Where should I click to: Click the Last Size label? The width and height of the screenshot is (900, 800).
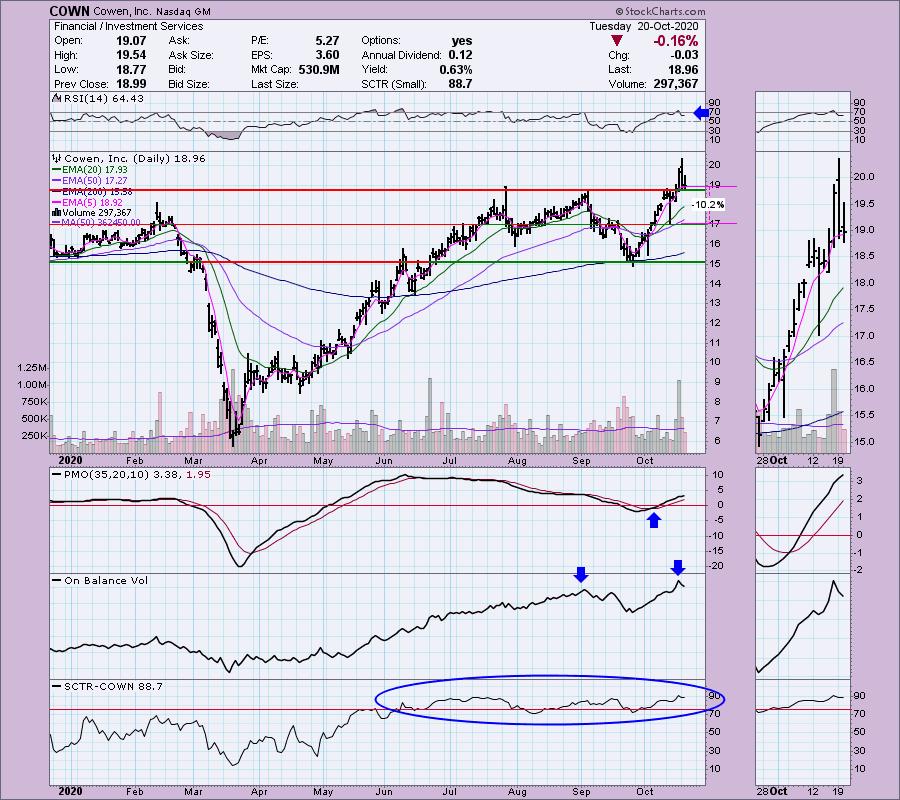point(274,84)
